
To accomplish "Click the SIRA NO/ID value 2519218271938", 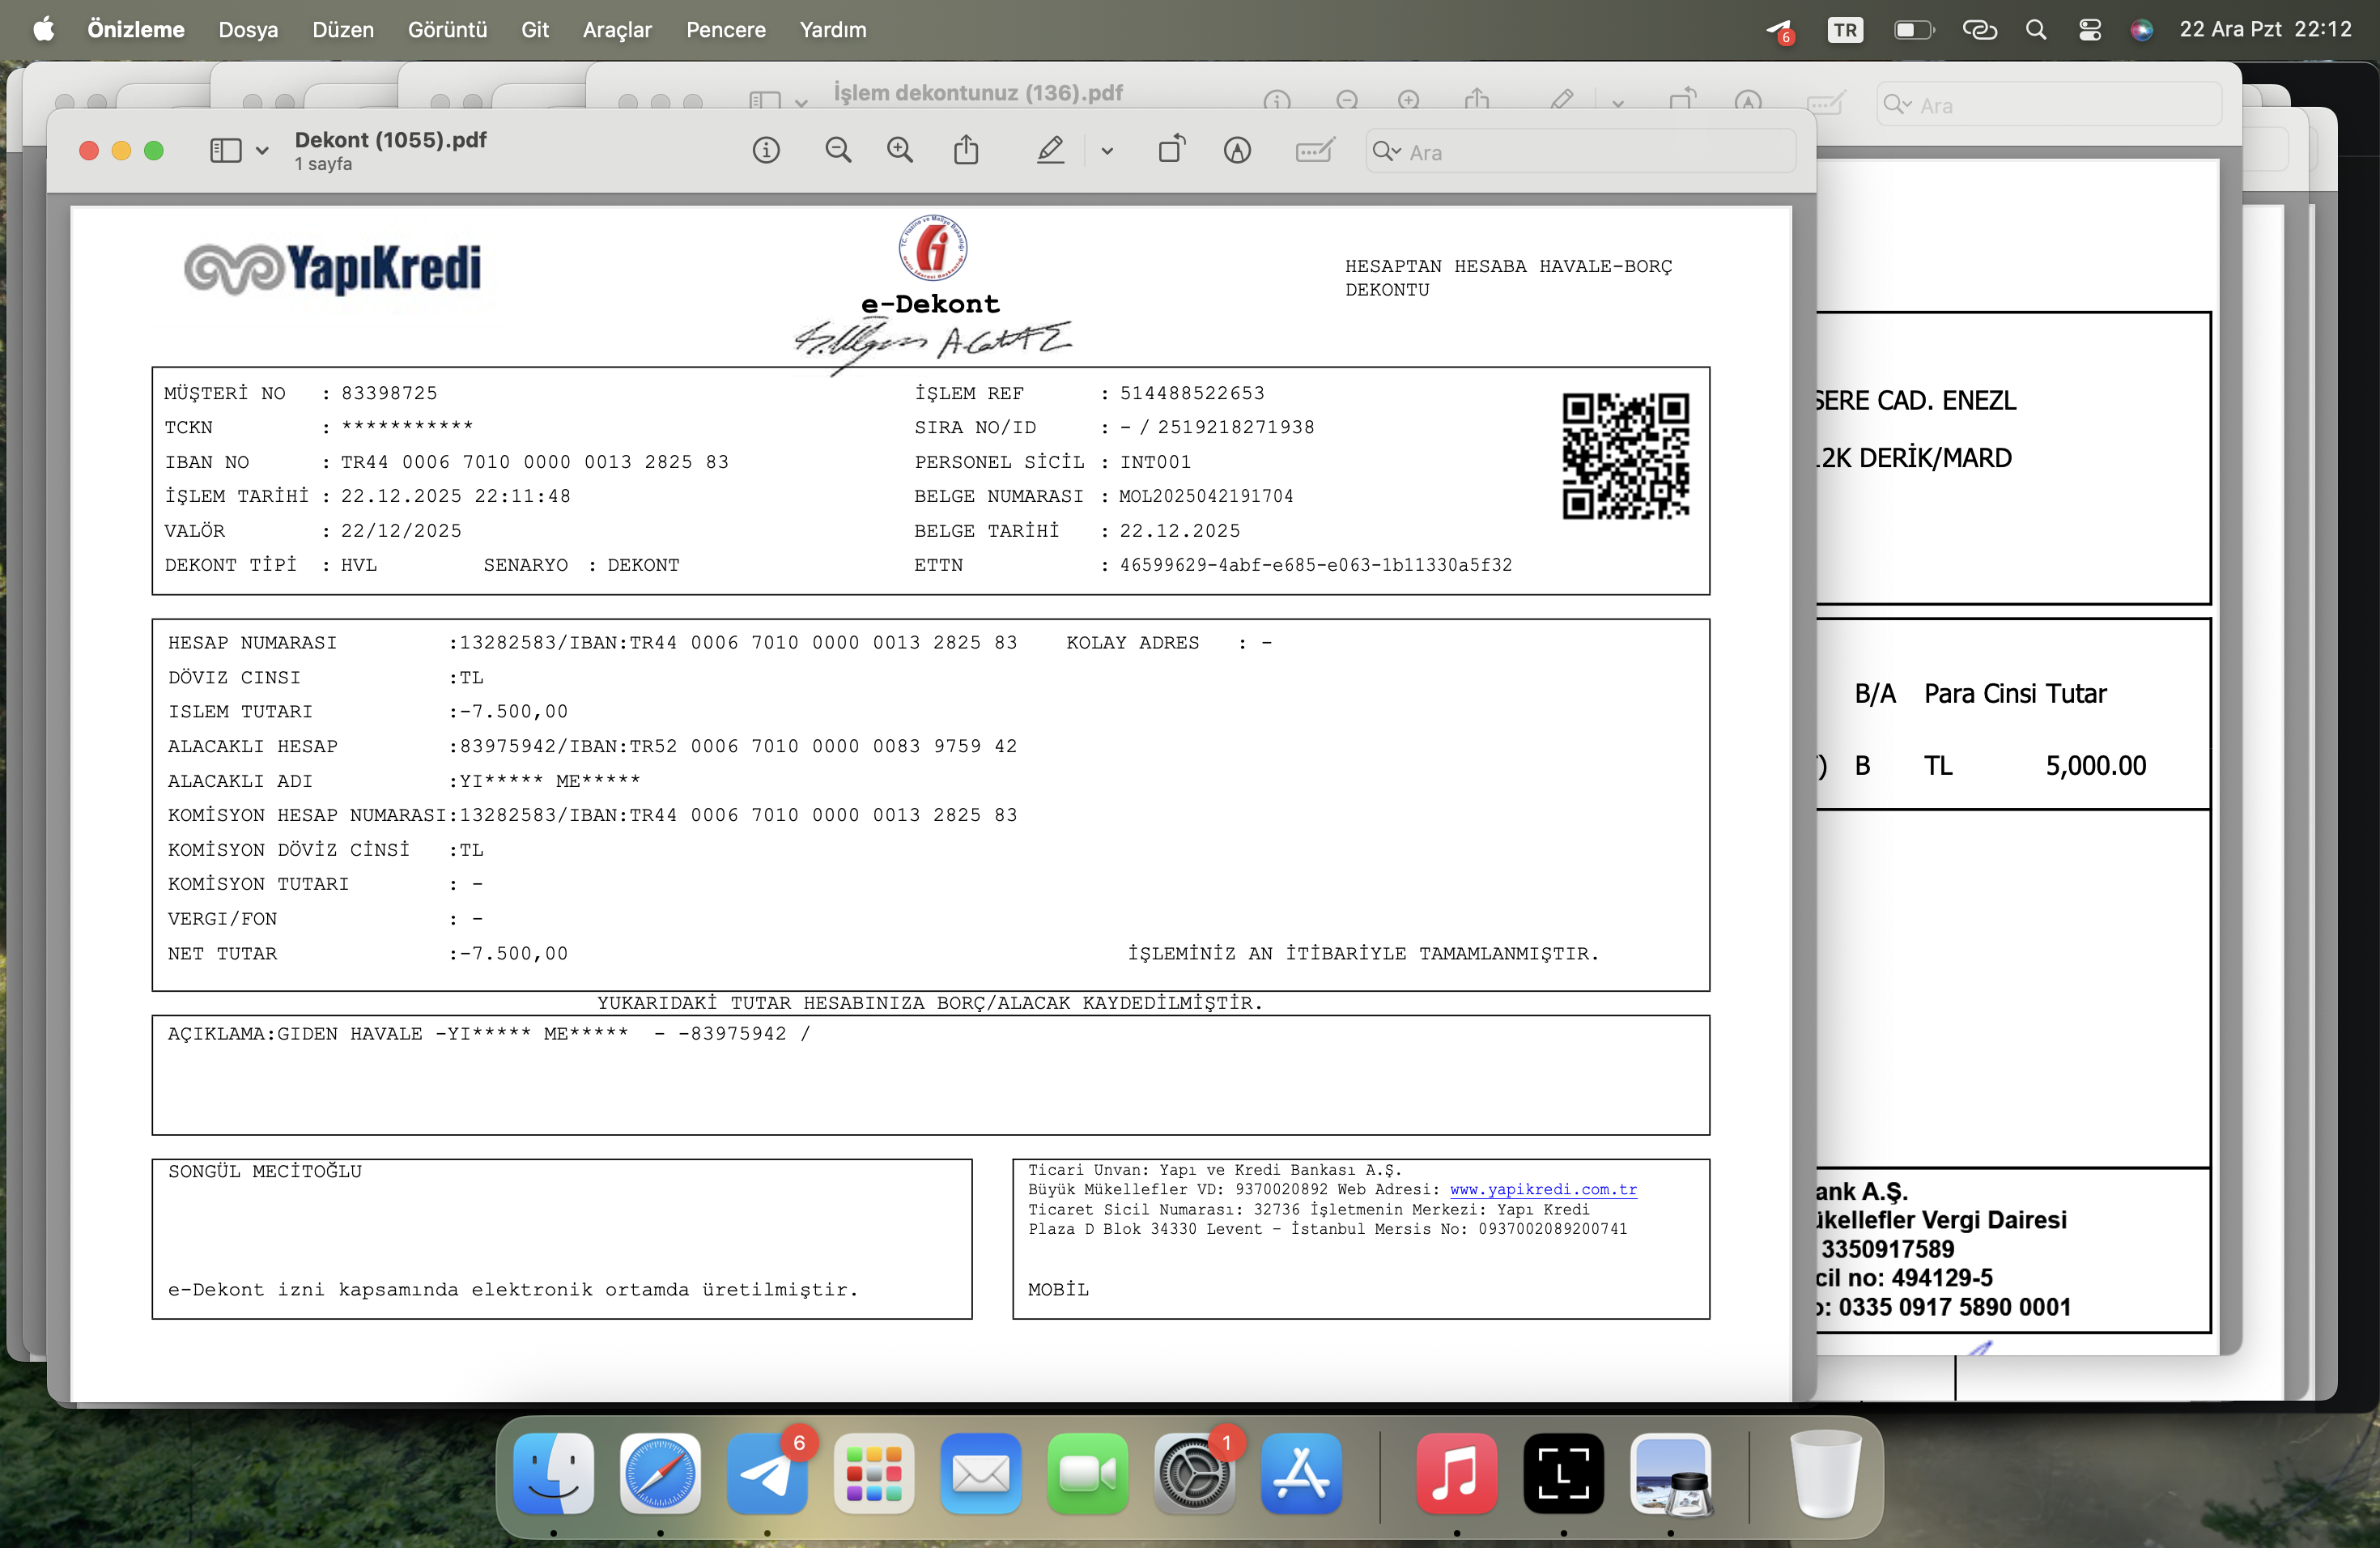I will pos(1236,427).
